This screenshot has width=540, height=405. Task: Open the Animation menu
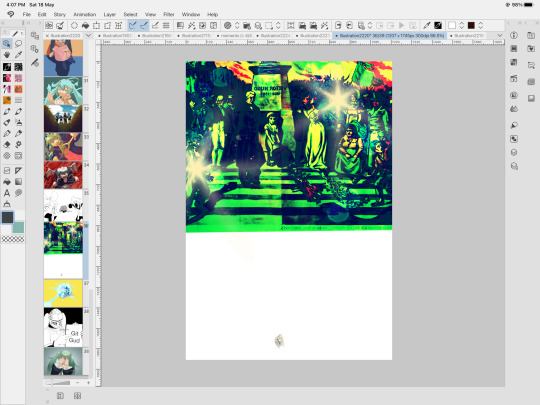(84, 14)
